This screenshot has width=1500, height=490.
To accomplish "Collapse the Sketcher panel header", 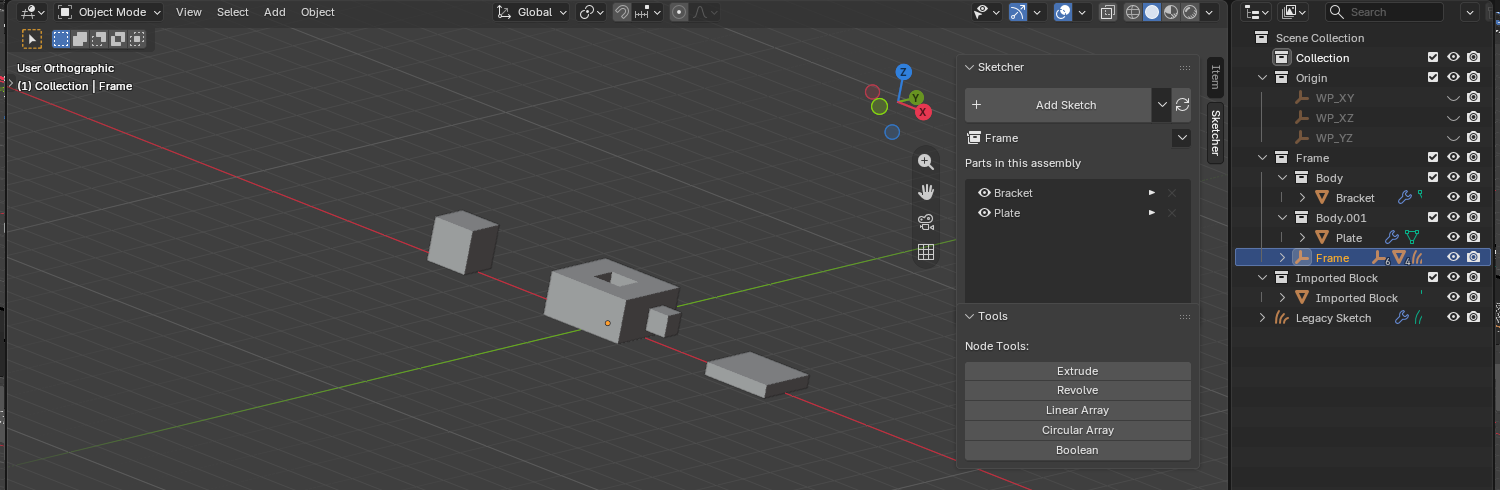I will click(1078, 67).
